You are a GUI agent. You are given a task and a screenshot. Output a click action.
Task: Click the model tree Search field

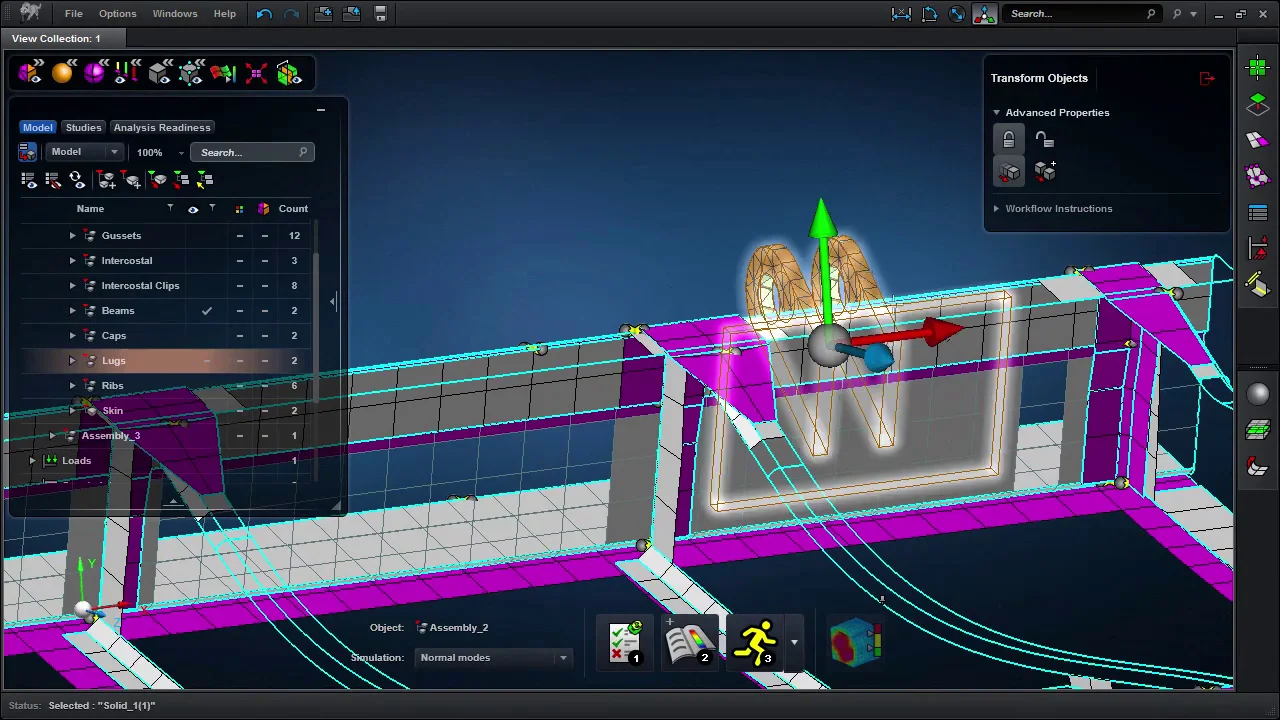pyautogui.click(x=245, y=153)
